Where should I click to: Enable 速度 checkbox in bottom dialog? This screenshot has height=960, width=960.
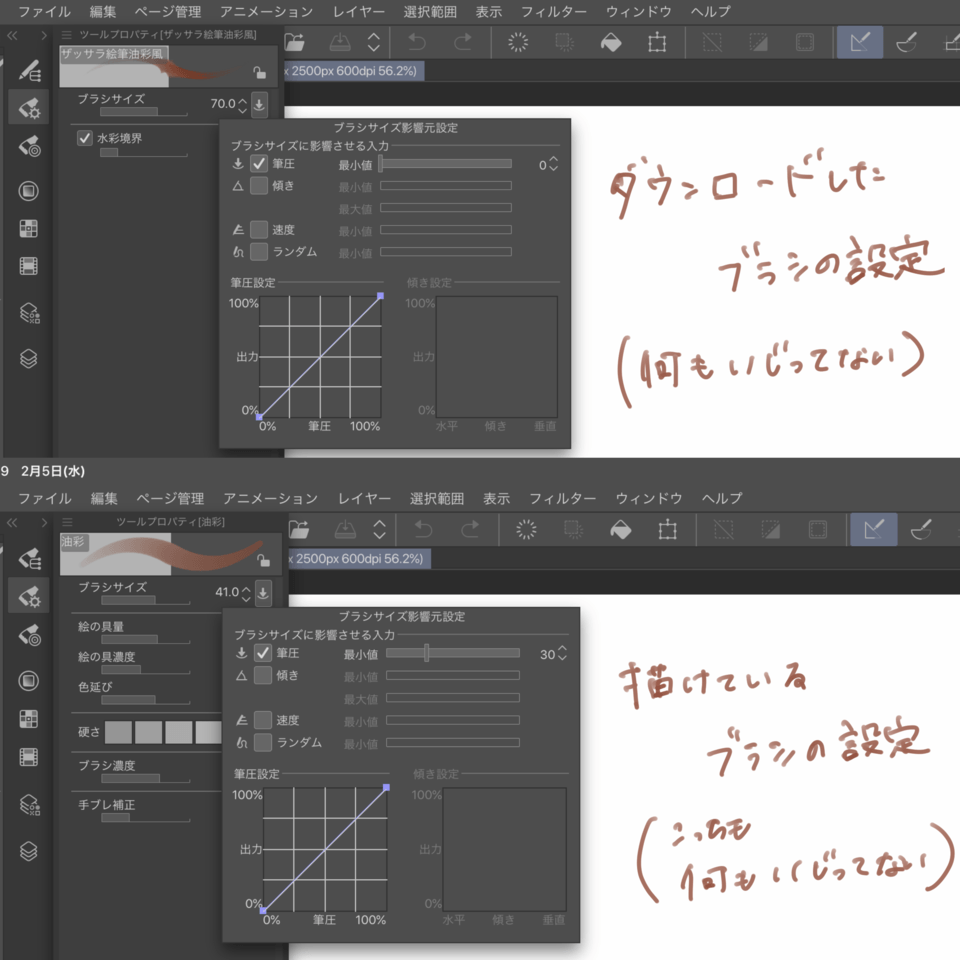click(x=263, y=719)
